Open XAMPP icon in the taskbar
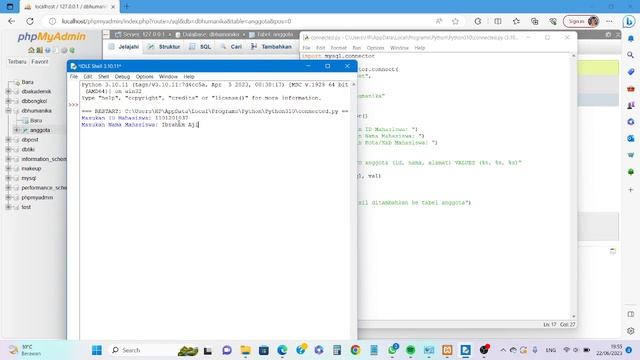 (x=447, y=350)
